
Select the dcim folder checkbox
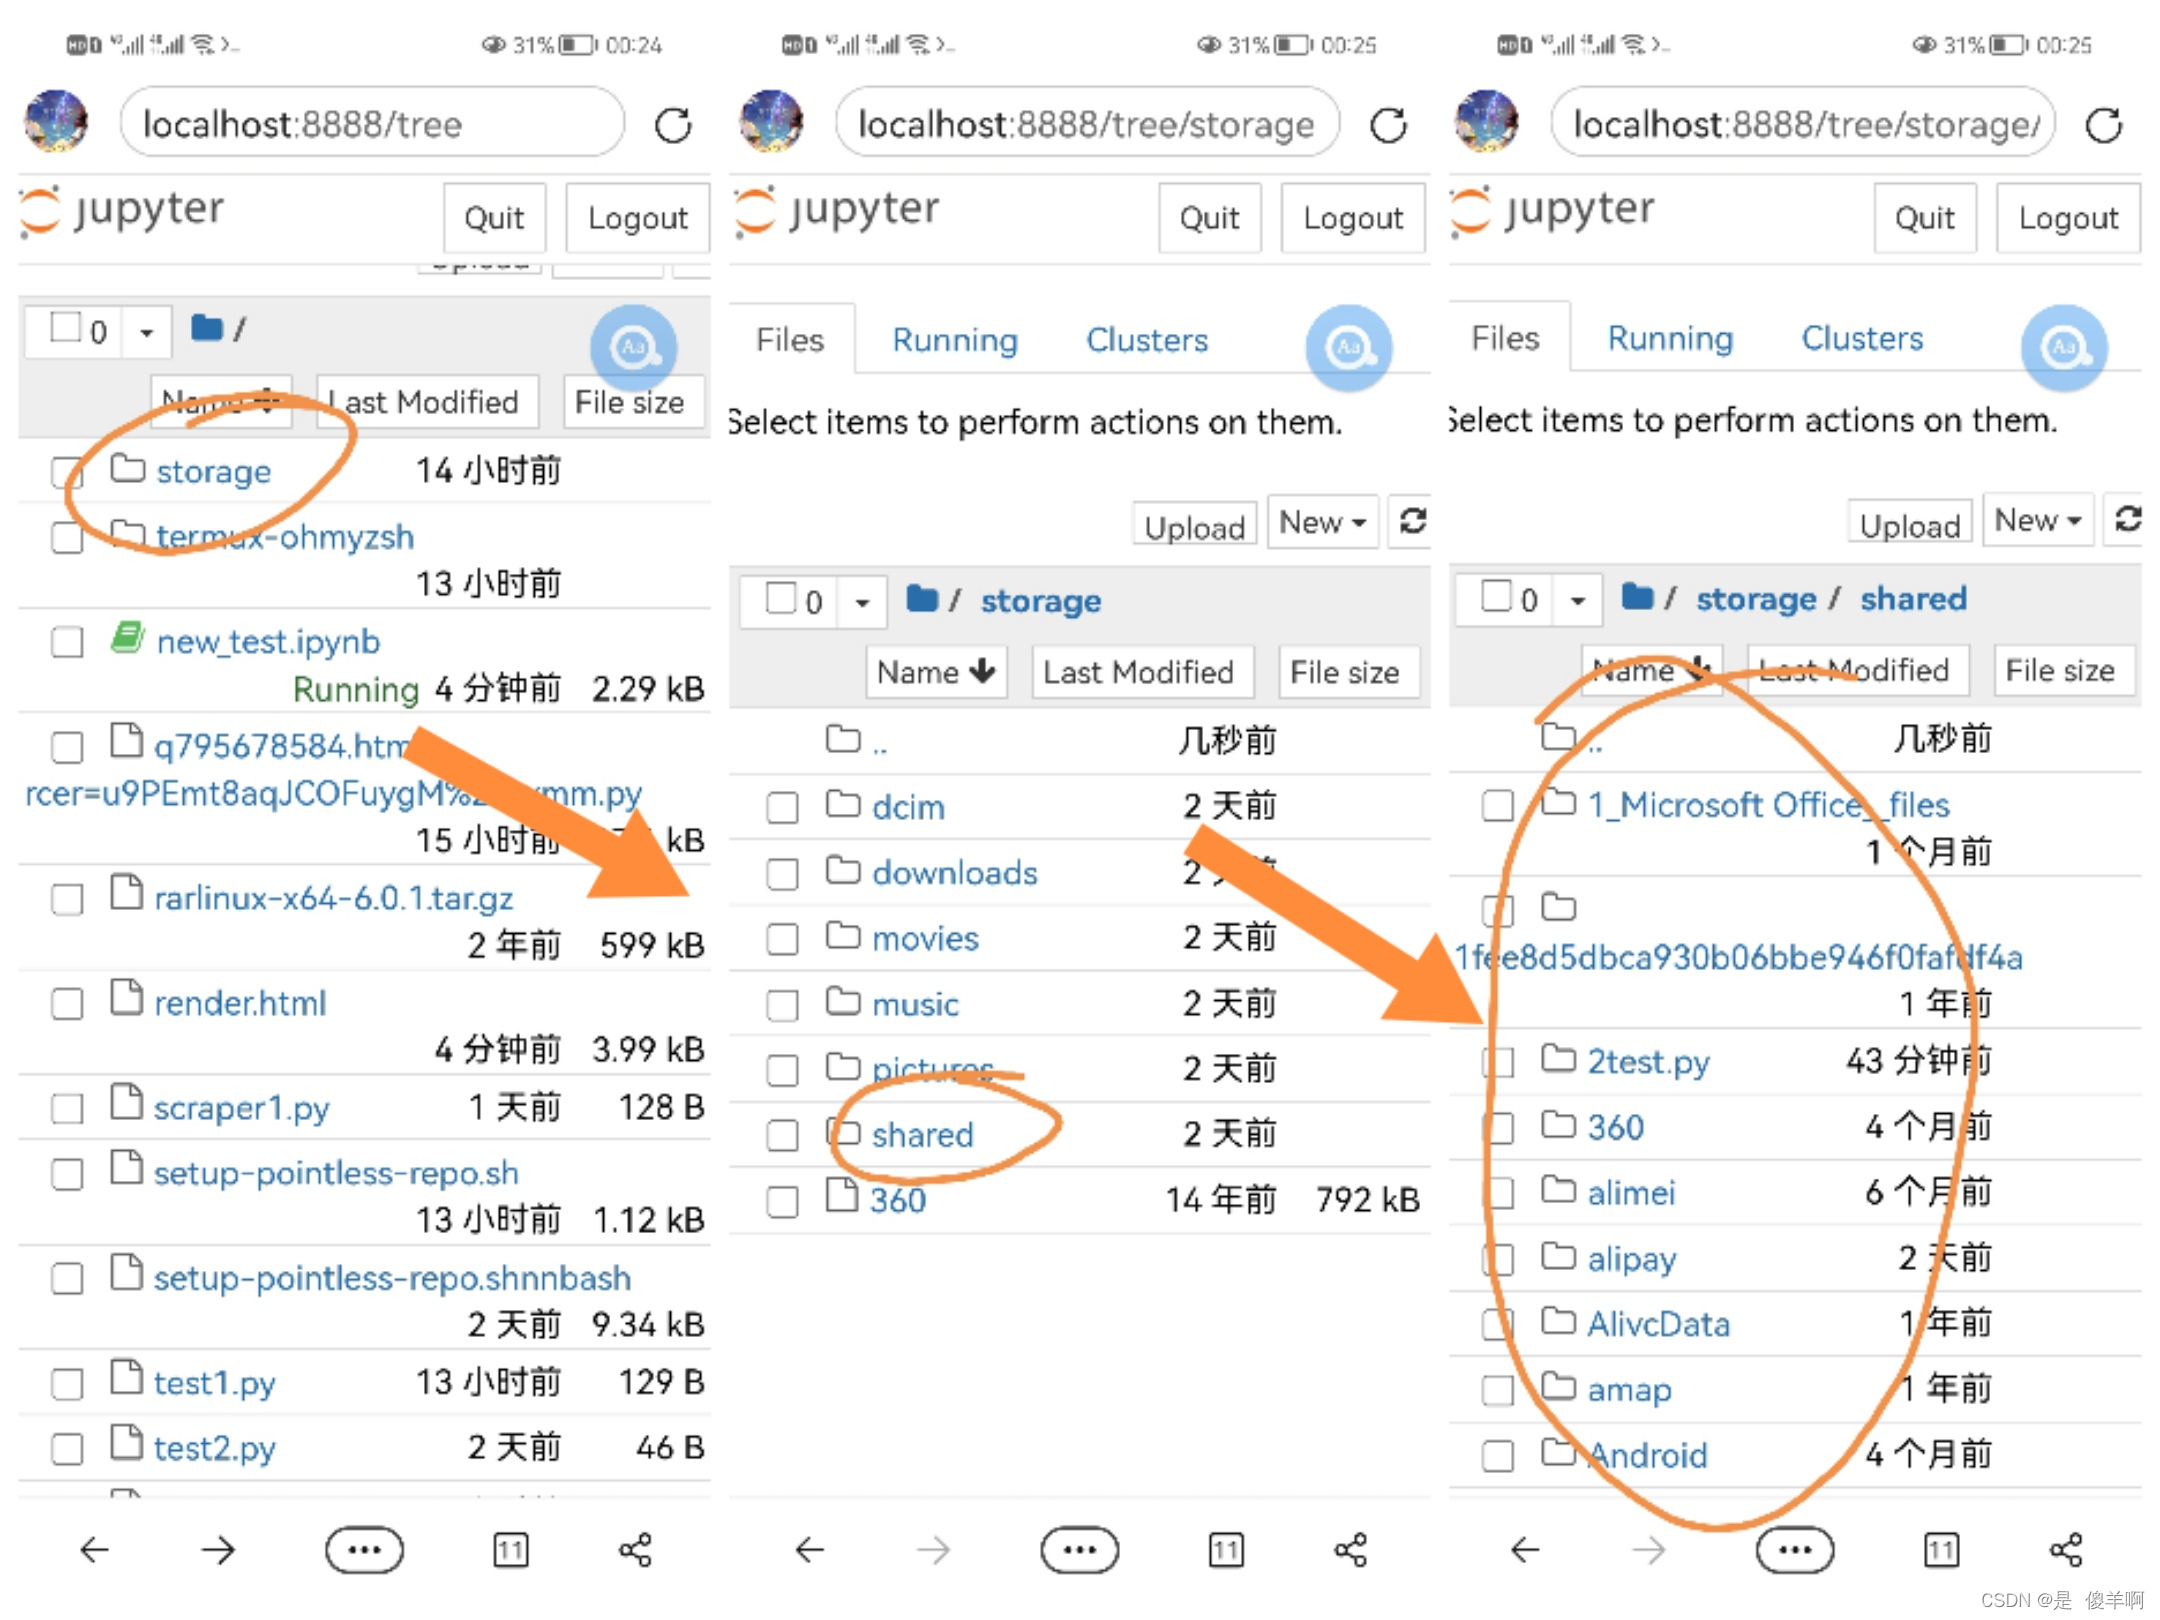point(782,807)
